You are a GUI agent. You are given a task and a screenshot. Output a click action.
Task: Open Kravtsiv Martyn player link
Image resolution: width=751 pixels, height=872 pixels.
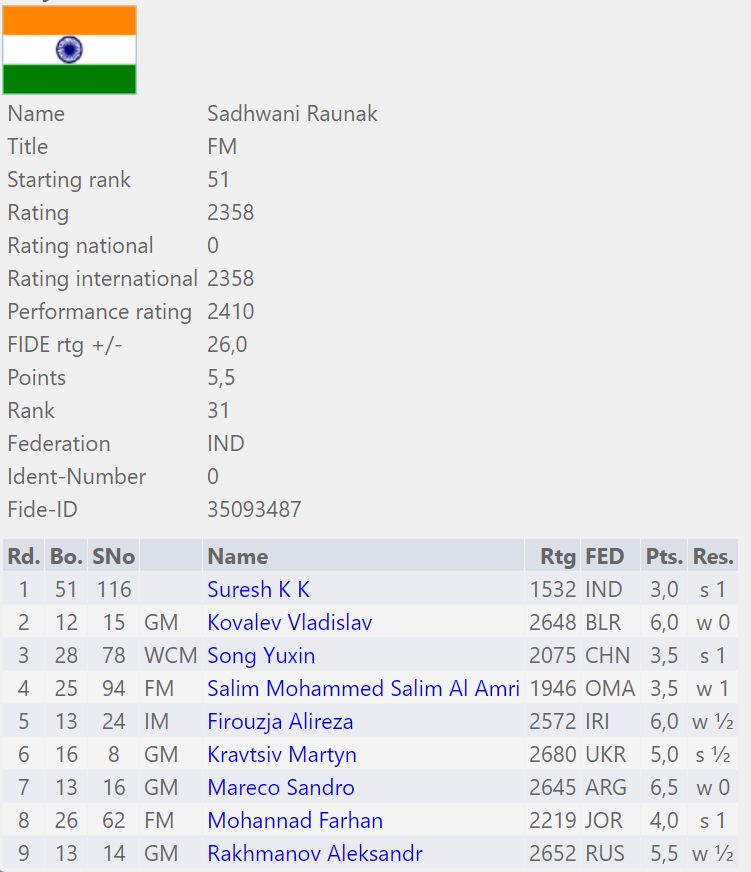(x=282, y=754)
